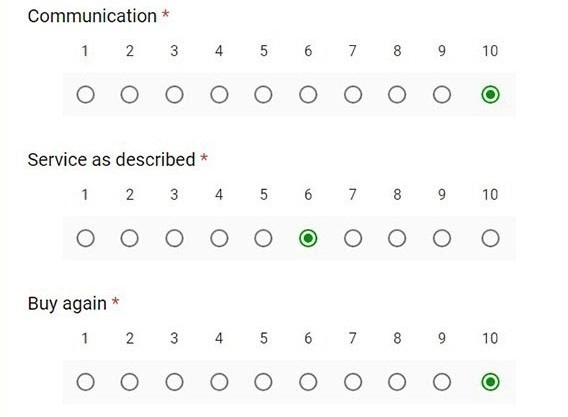Pick rating 4 for Service as described
The width and height of the screenshot is (568, 417).
tap(219, 238)
